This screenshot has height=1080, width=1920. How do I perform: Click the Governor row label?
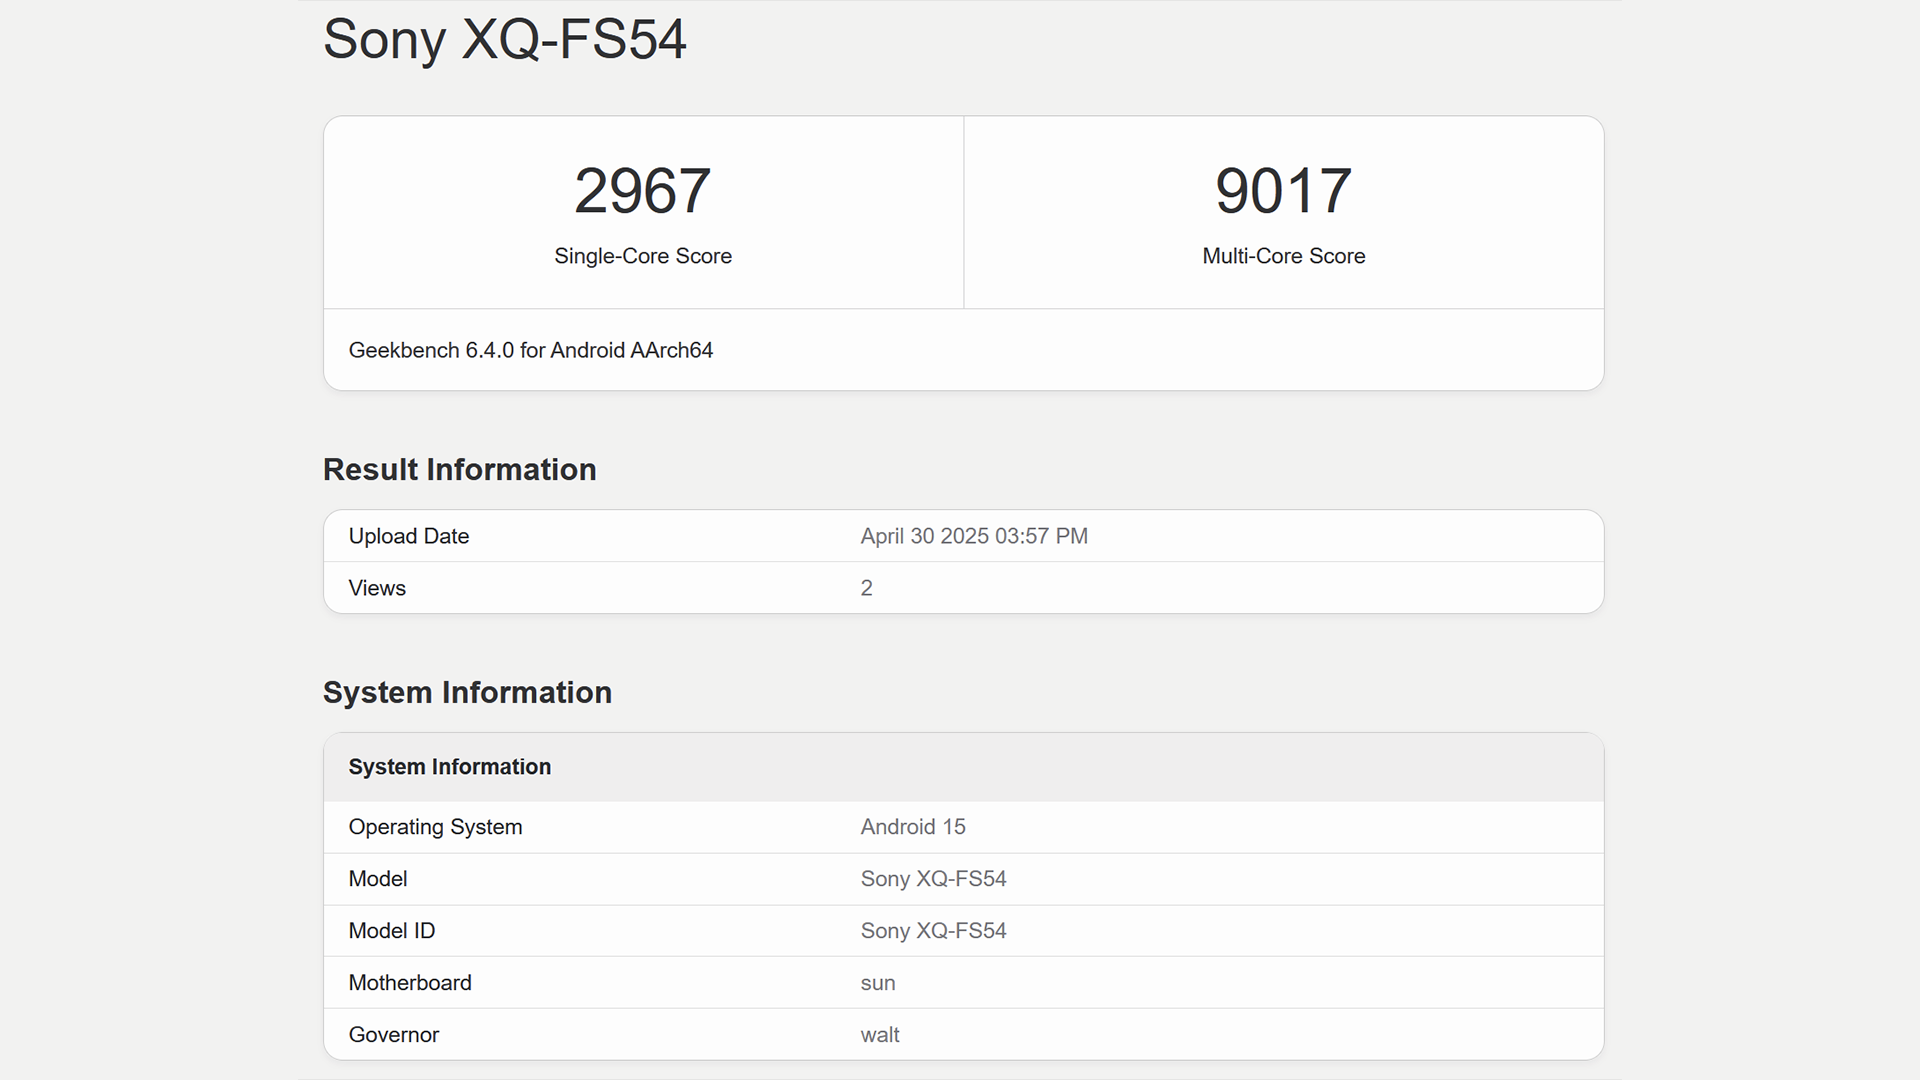point(393,1035)
